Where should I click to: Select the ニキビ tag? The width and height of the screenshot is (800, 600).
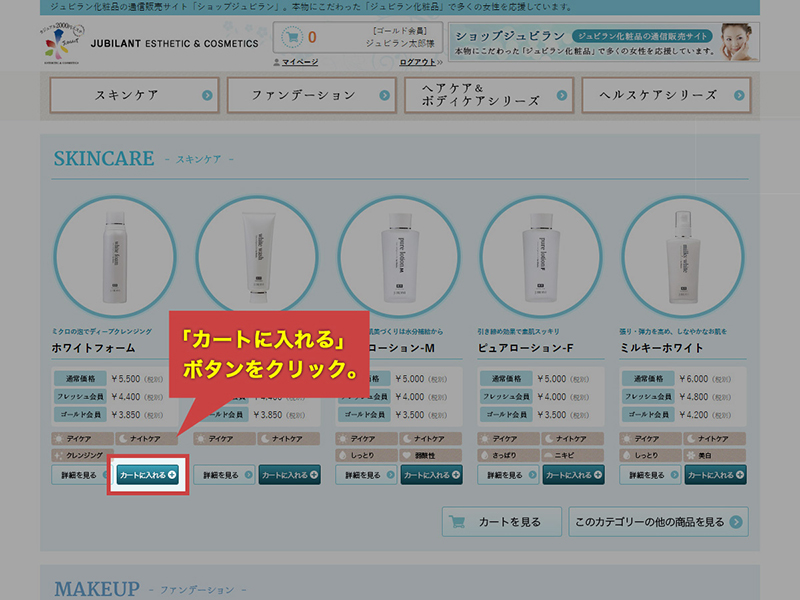tap(572, 455)
